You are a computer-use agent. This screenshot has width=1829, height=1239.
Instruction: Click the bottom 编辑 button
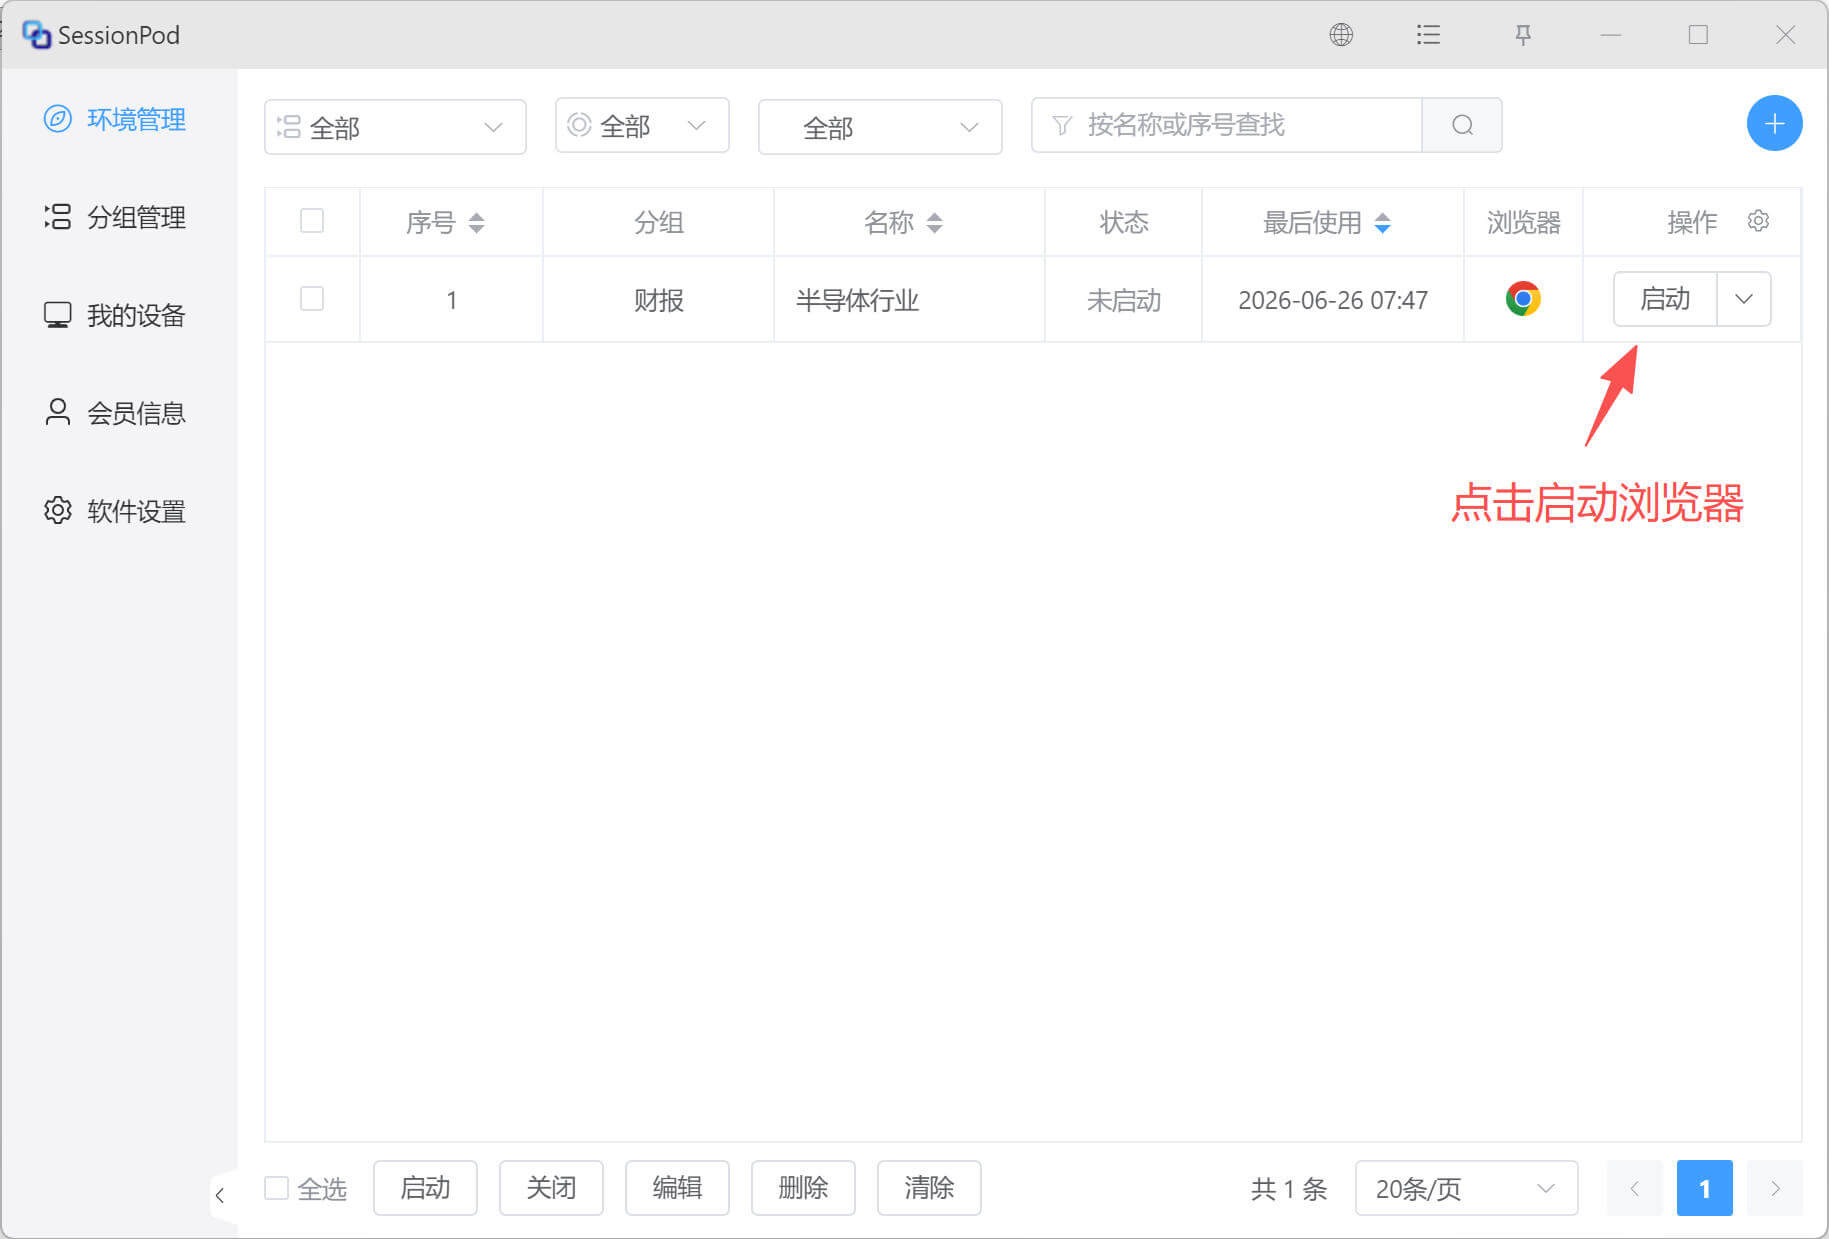[677, 1188]
